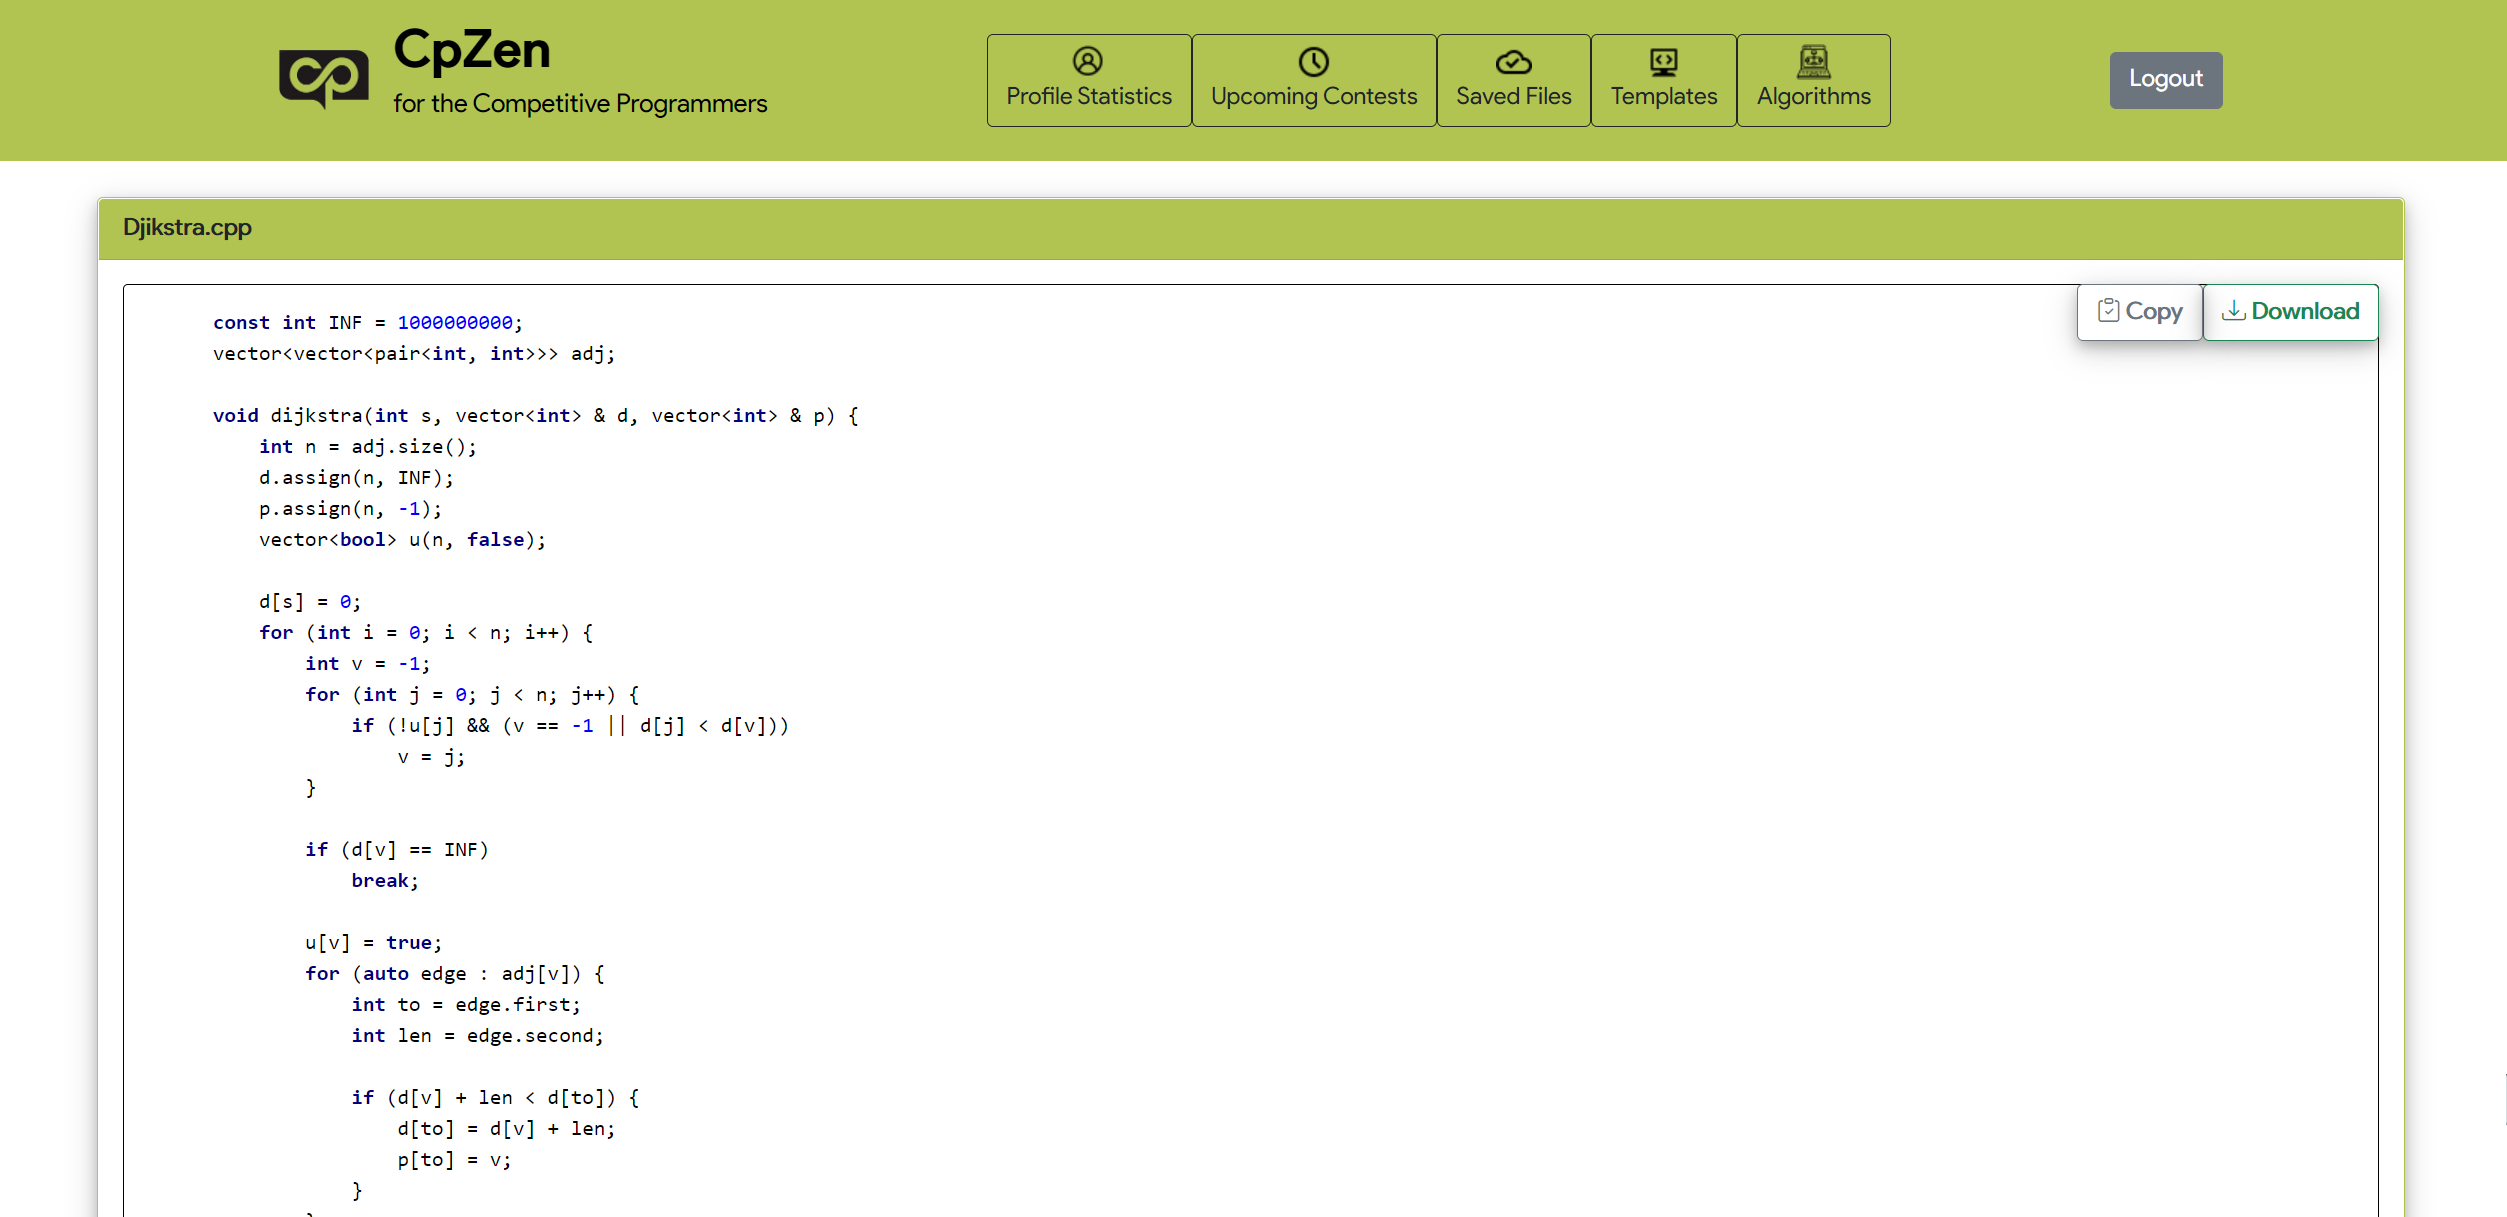Click the download arrow icon beside Download
2507x1217 pixels.
pos(2233,311)
